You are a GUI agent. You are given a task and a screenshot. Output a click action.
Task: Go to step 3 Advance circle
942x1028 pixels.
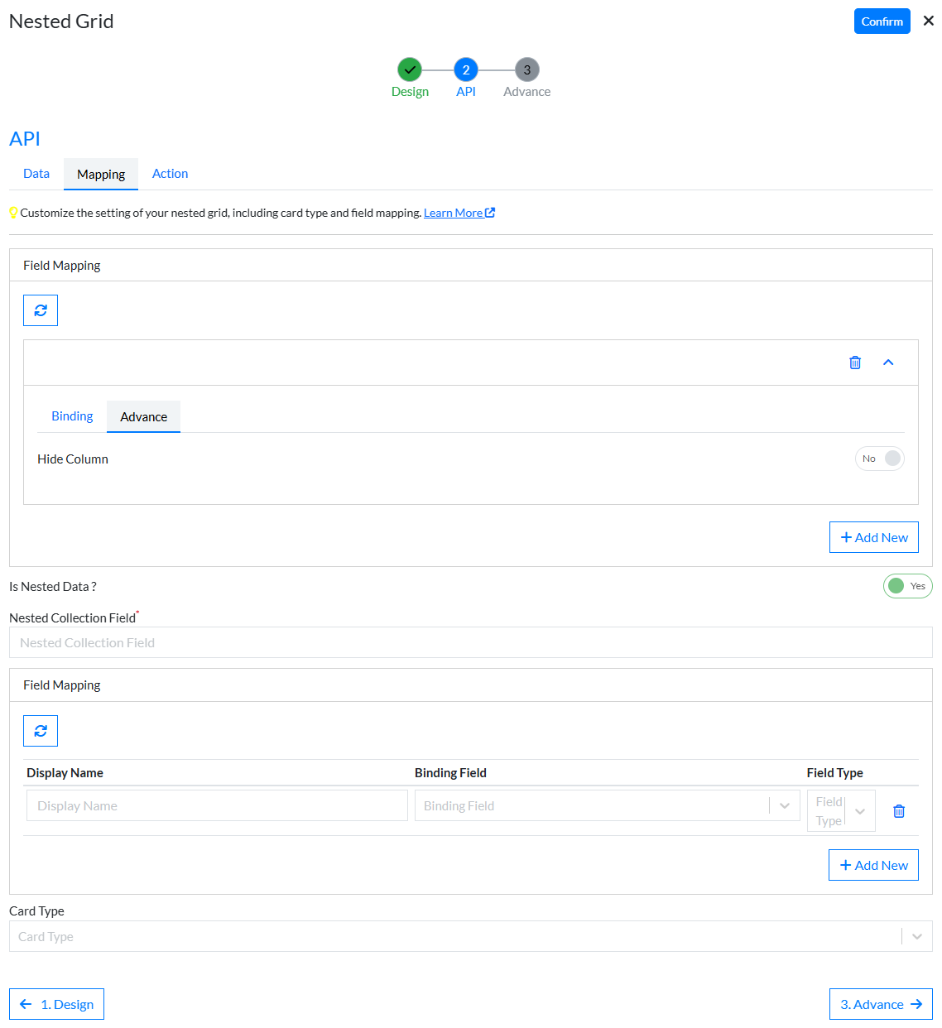point(527,69)
